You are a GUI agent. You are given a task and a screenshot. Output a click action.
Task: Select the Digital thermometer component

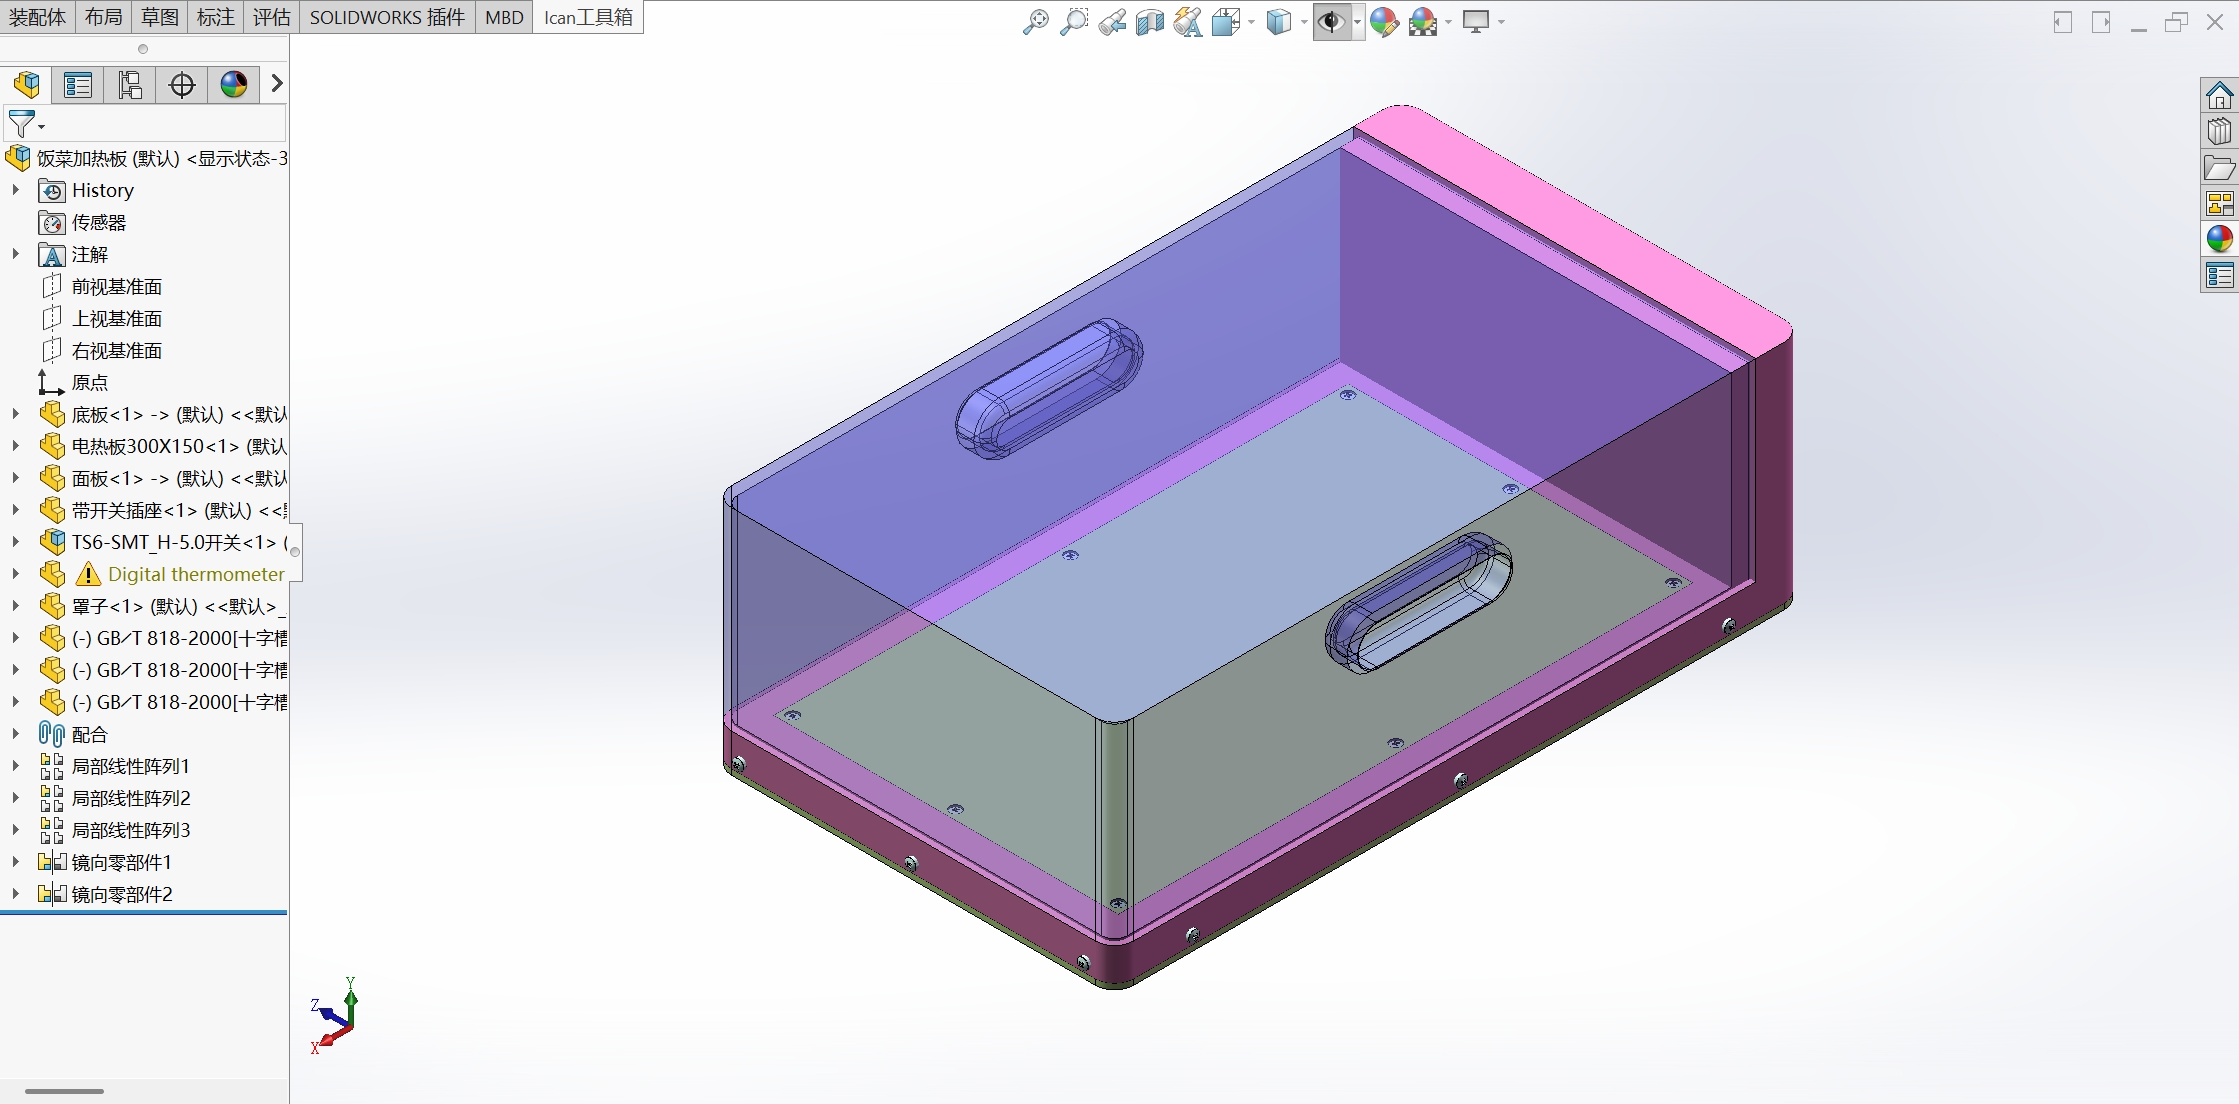195,574
